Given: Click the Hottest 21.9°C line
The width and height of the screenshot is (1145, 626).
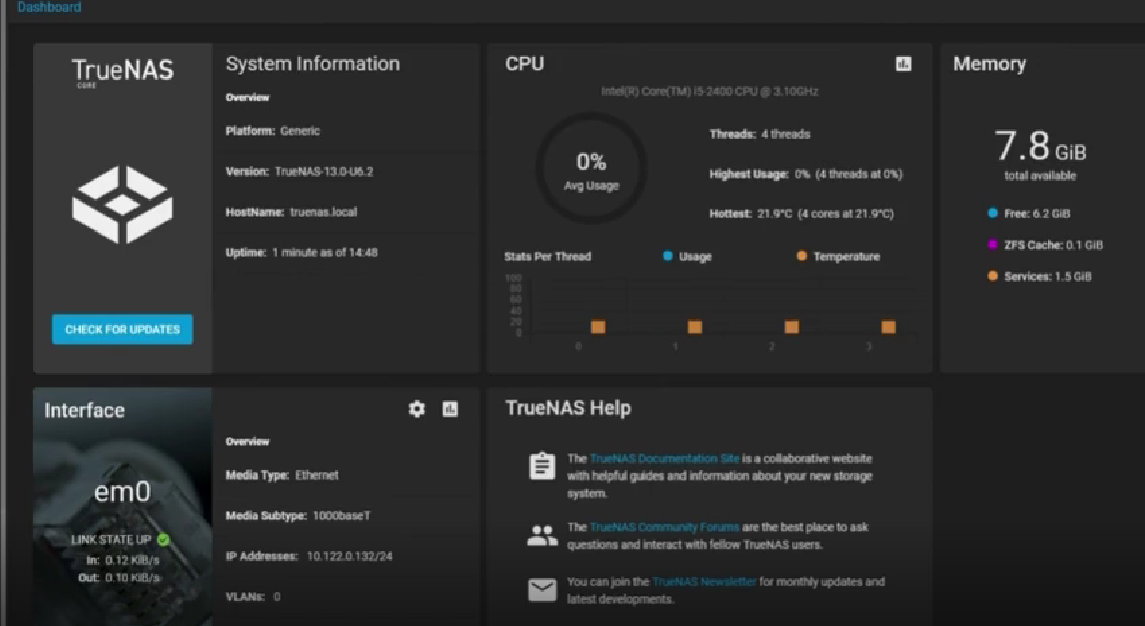Looking at the screenshot, I should click(802, 214).
